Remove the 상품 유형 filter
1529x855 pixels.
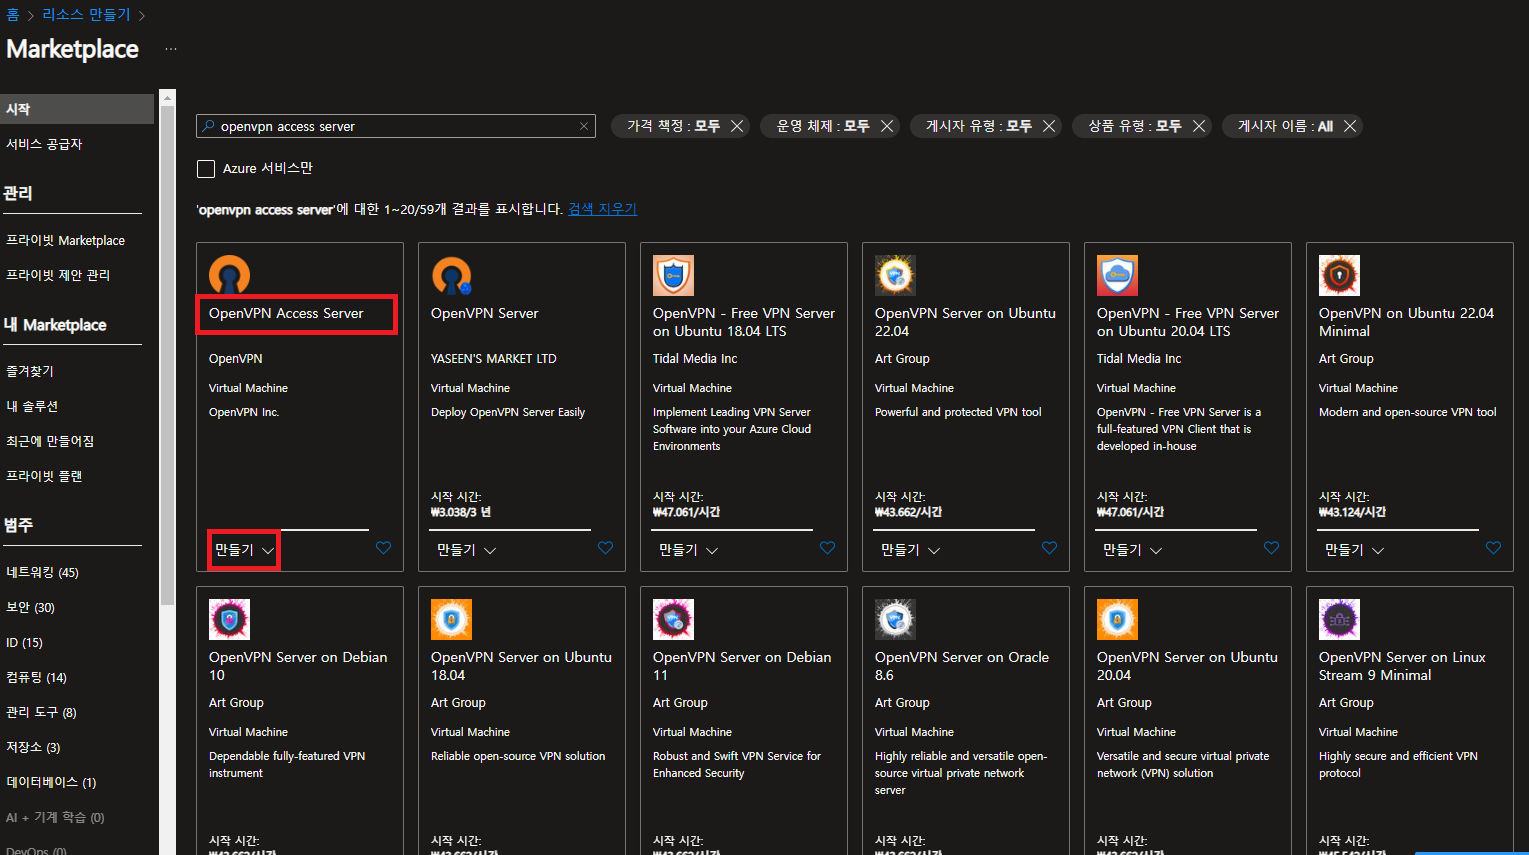1199,126
